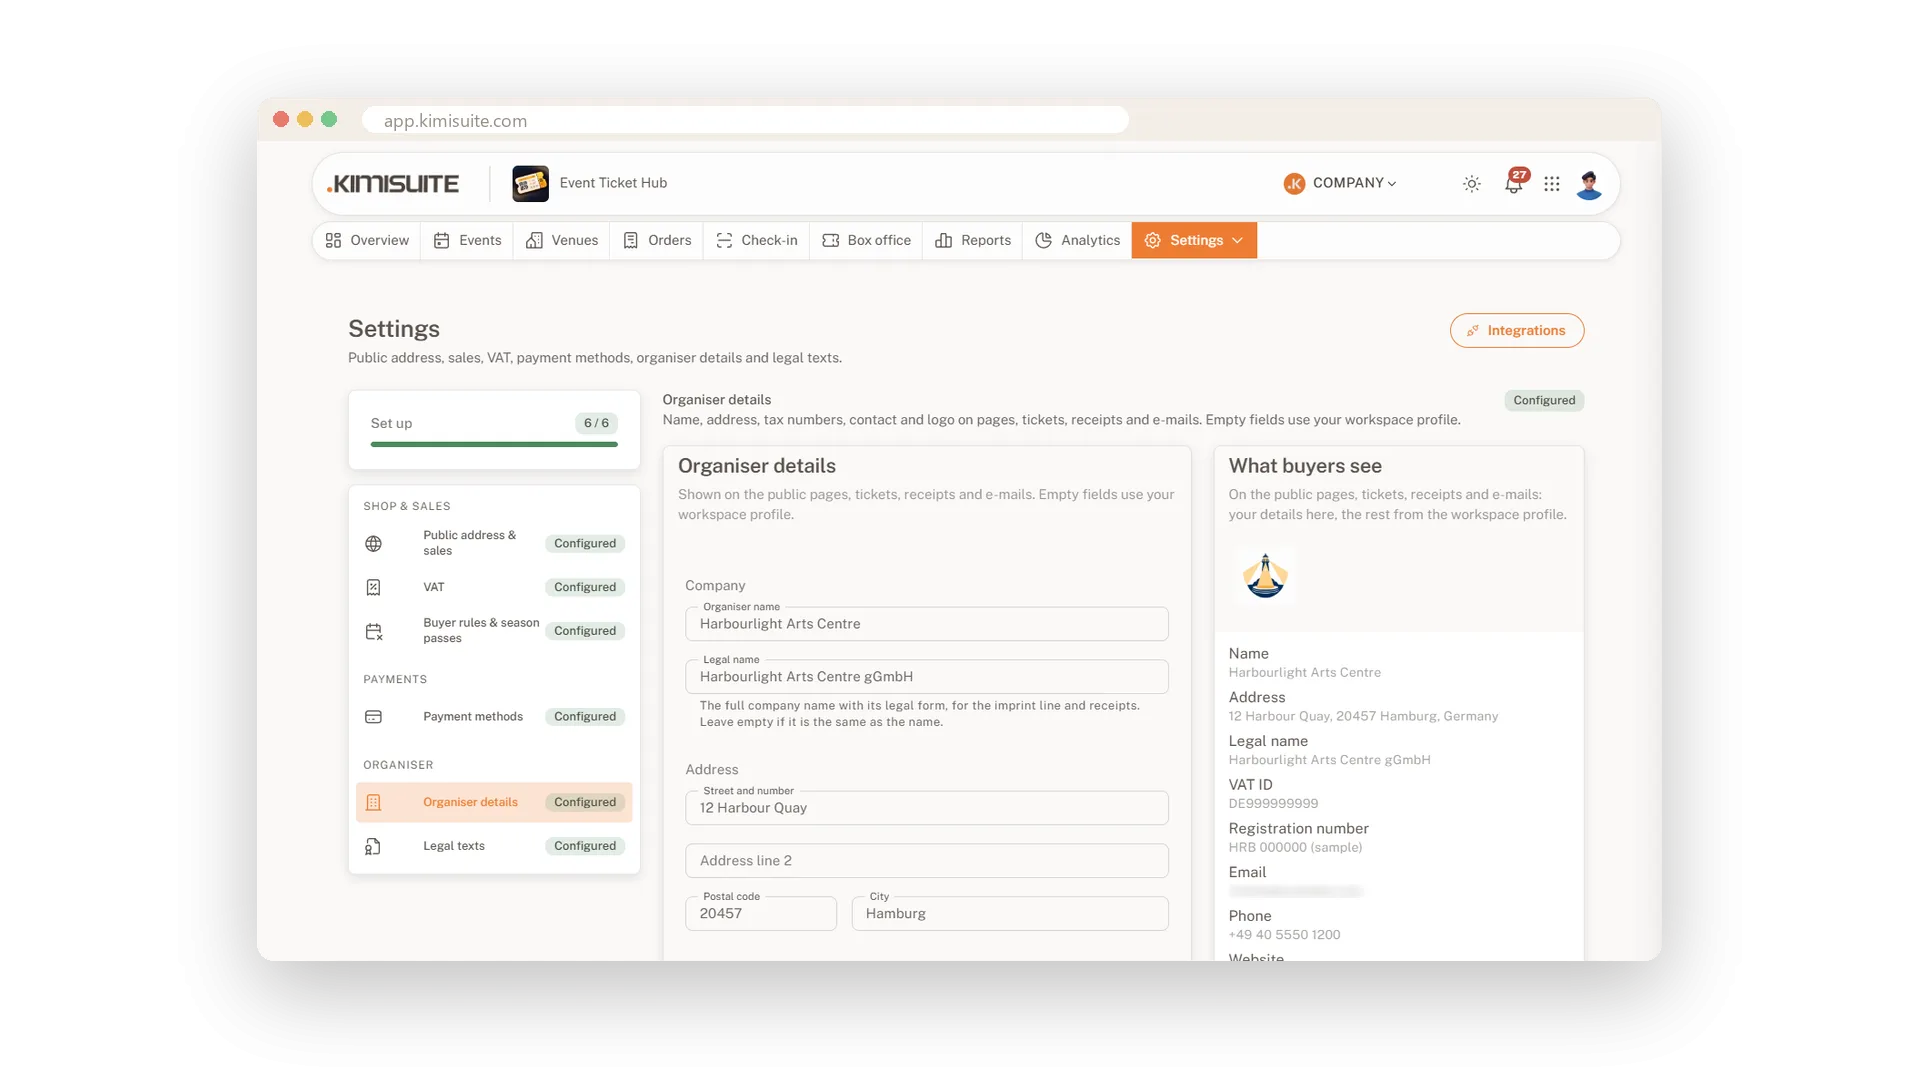Open the Orders tab
Viewport: 1920px width, 1080px height.
click(x=657, y=241)
